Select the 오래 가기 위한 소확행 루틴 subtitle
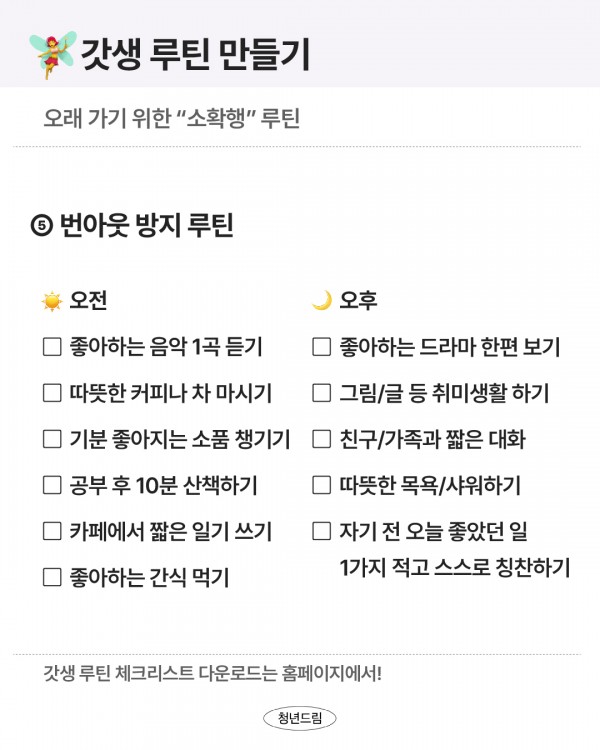Screen dimensions: 600x750 pos(172,119)
